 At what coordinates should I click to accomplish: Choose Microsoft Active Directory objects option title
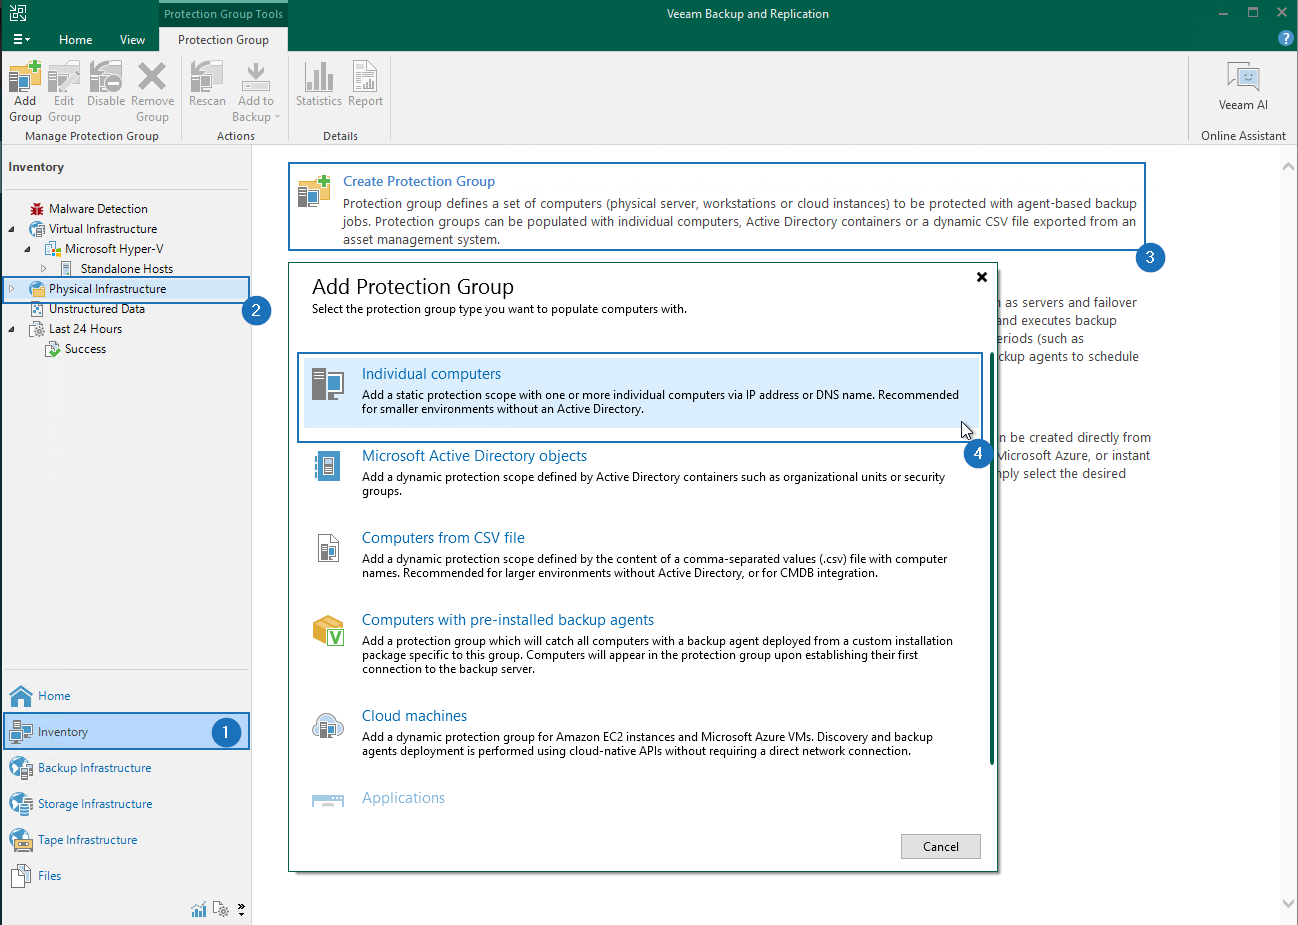[x=474, y=456]
